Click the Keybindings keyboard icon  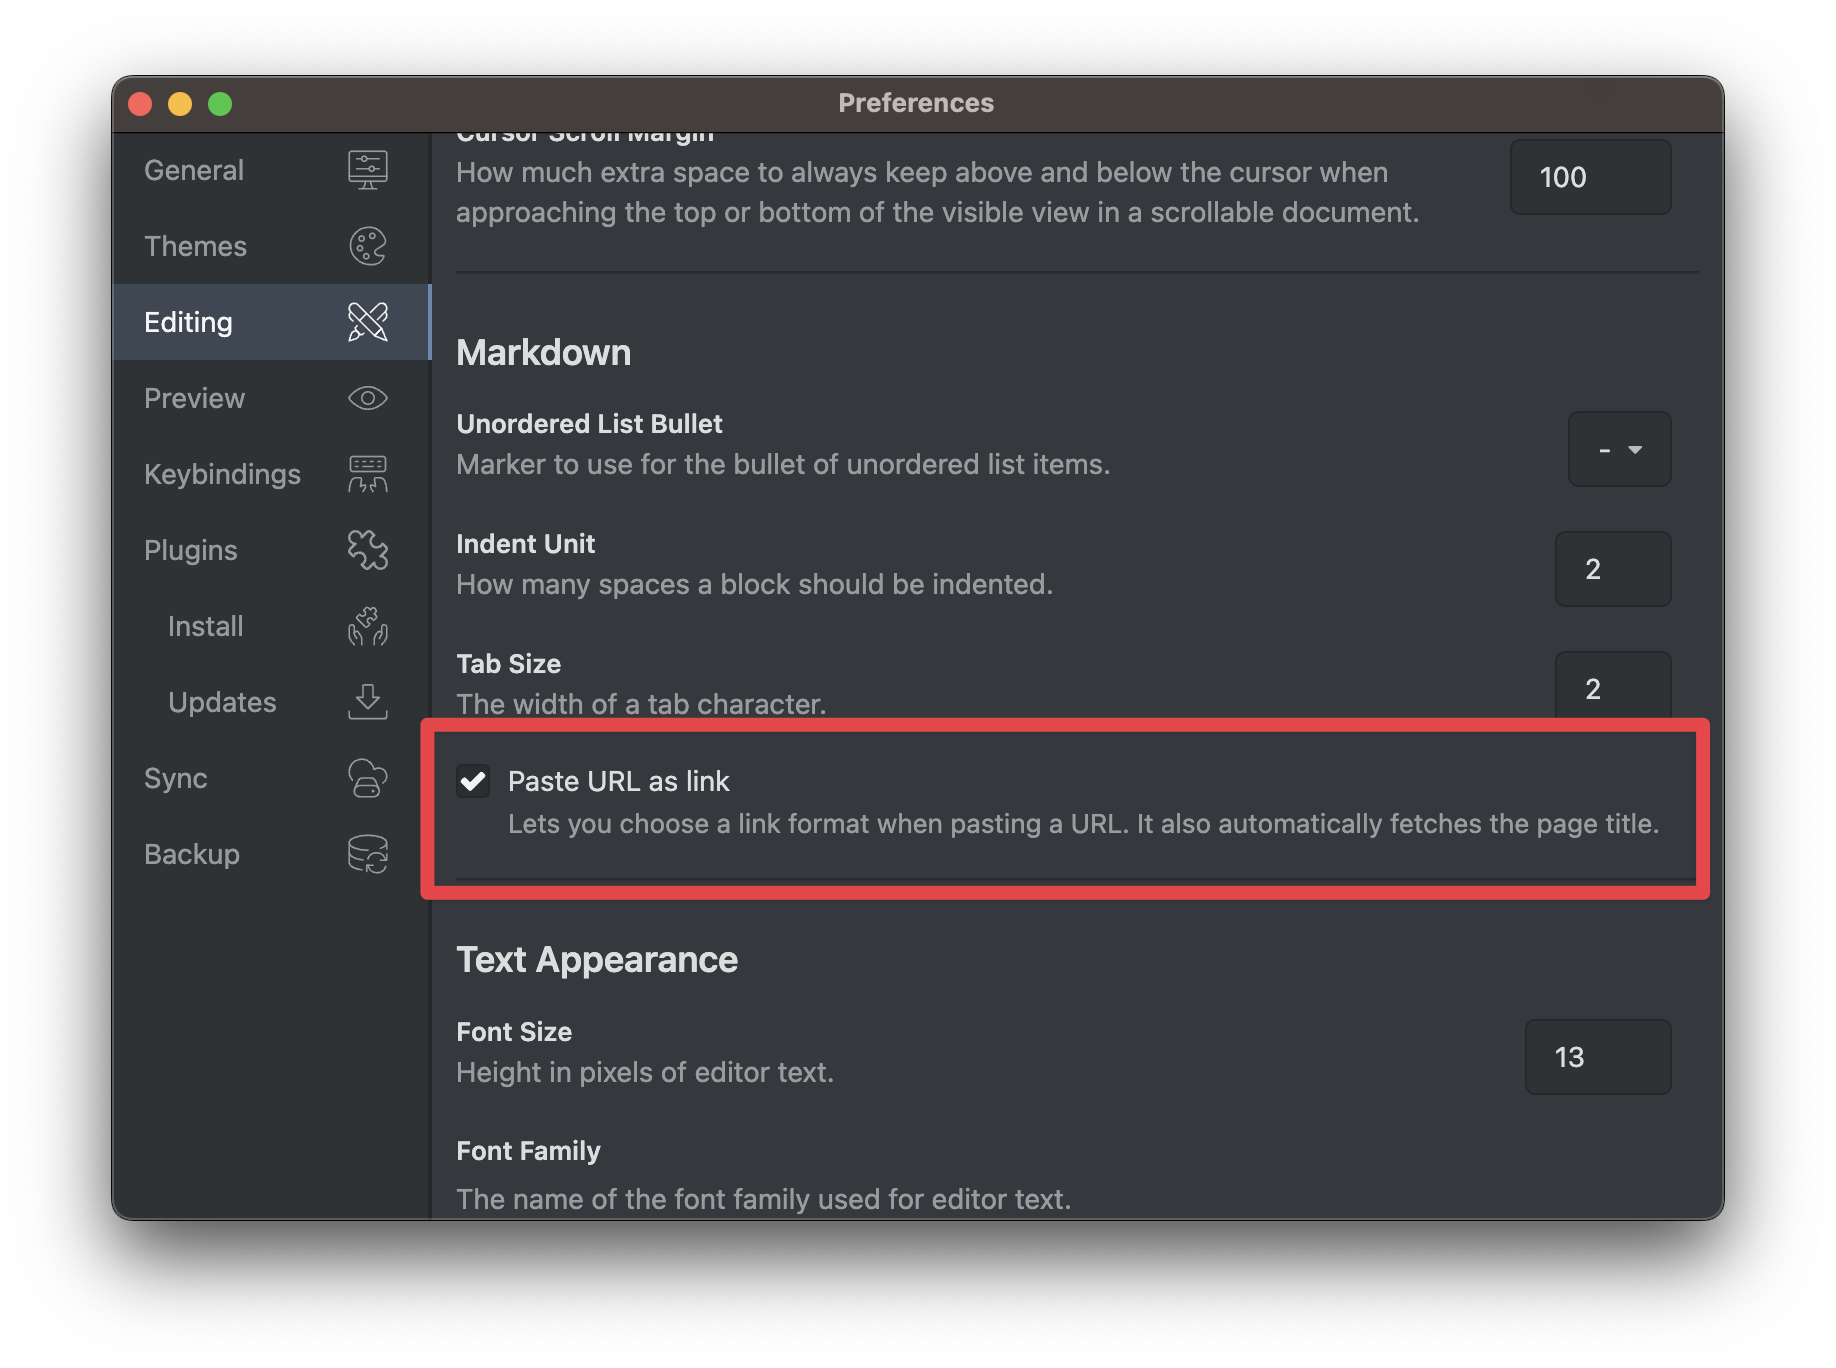367,474
